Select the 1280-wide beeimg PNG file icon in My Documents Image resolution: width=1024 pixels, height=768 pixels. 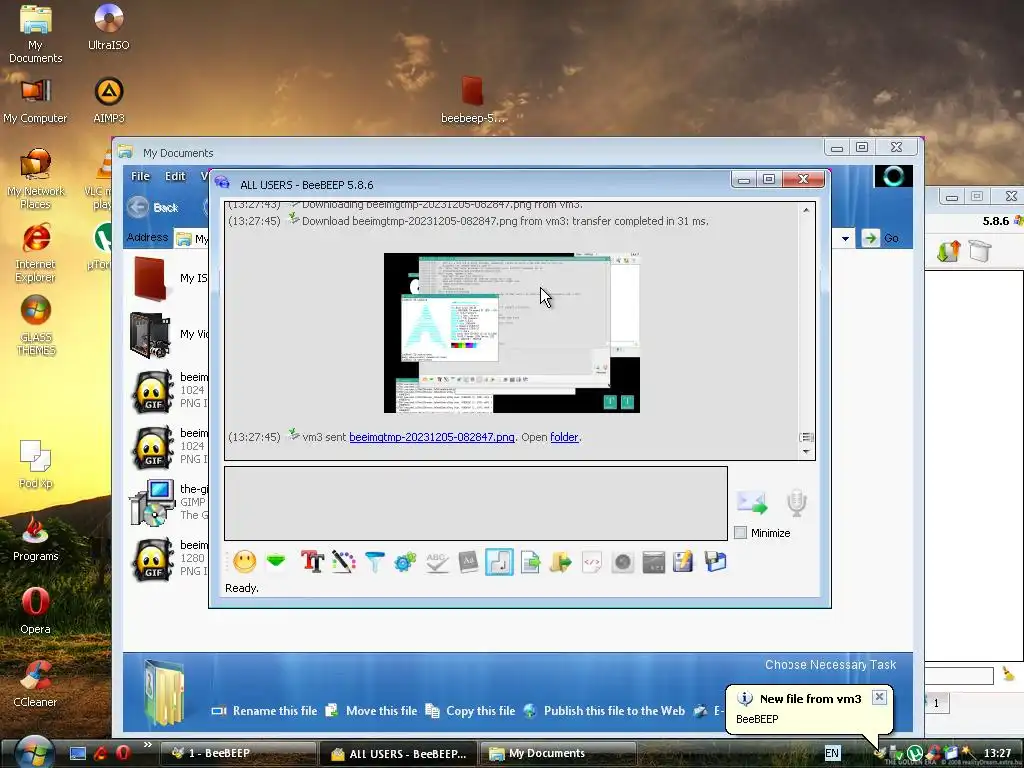point(152,560)
